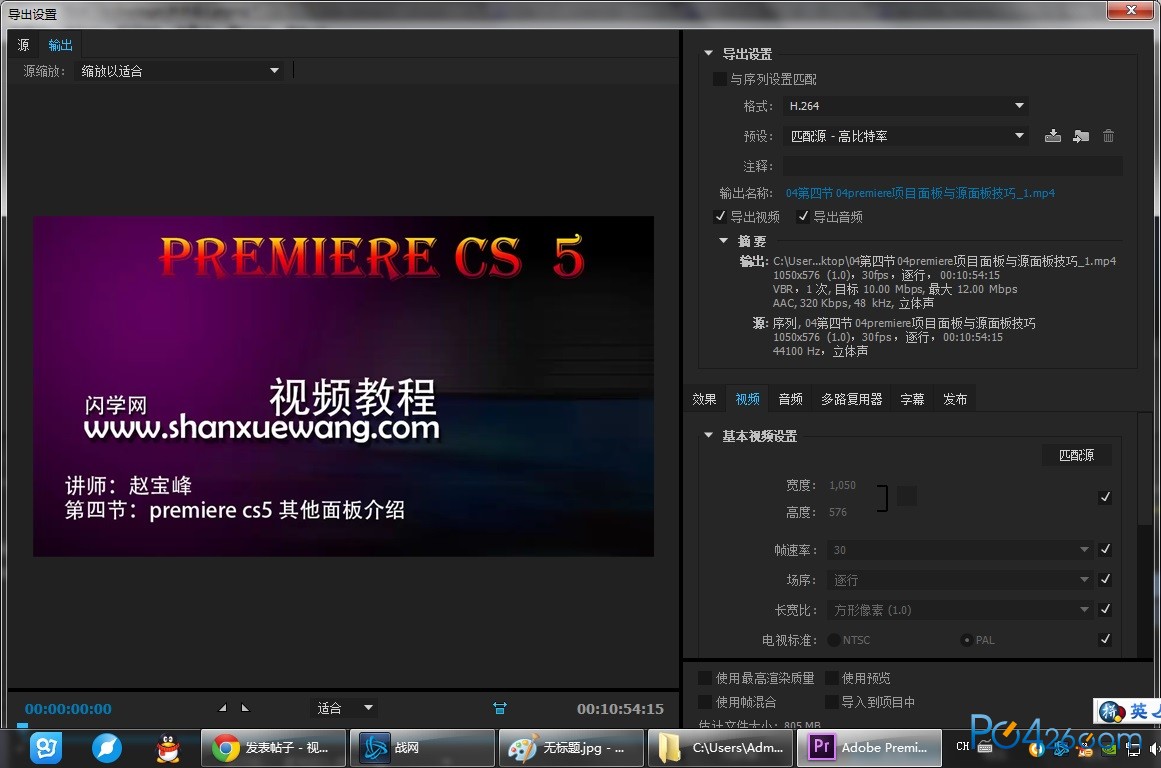1161x768 pixels.
Task: Open the Sogou browser taskbar icon
Action: point(107,748)
